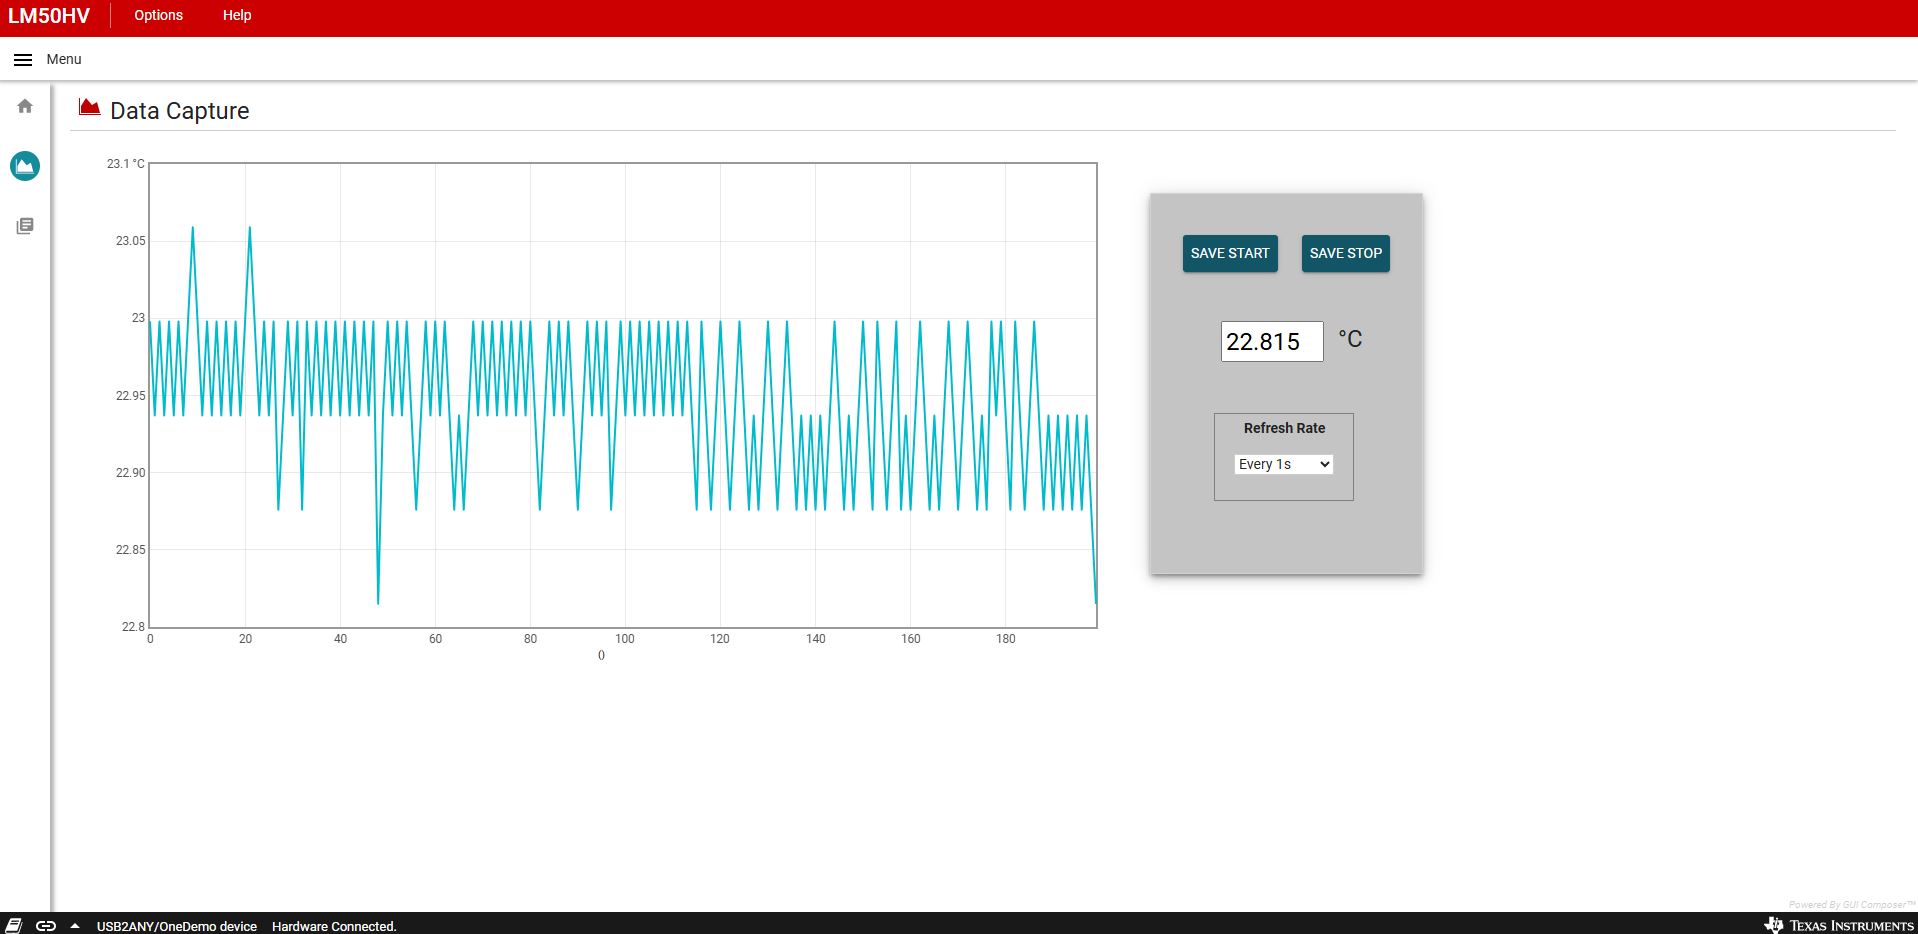Click the red chart icon beside Data Capture
This screenshot has height=934, width=1918.
click(x=89, y=107)
